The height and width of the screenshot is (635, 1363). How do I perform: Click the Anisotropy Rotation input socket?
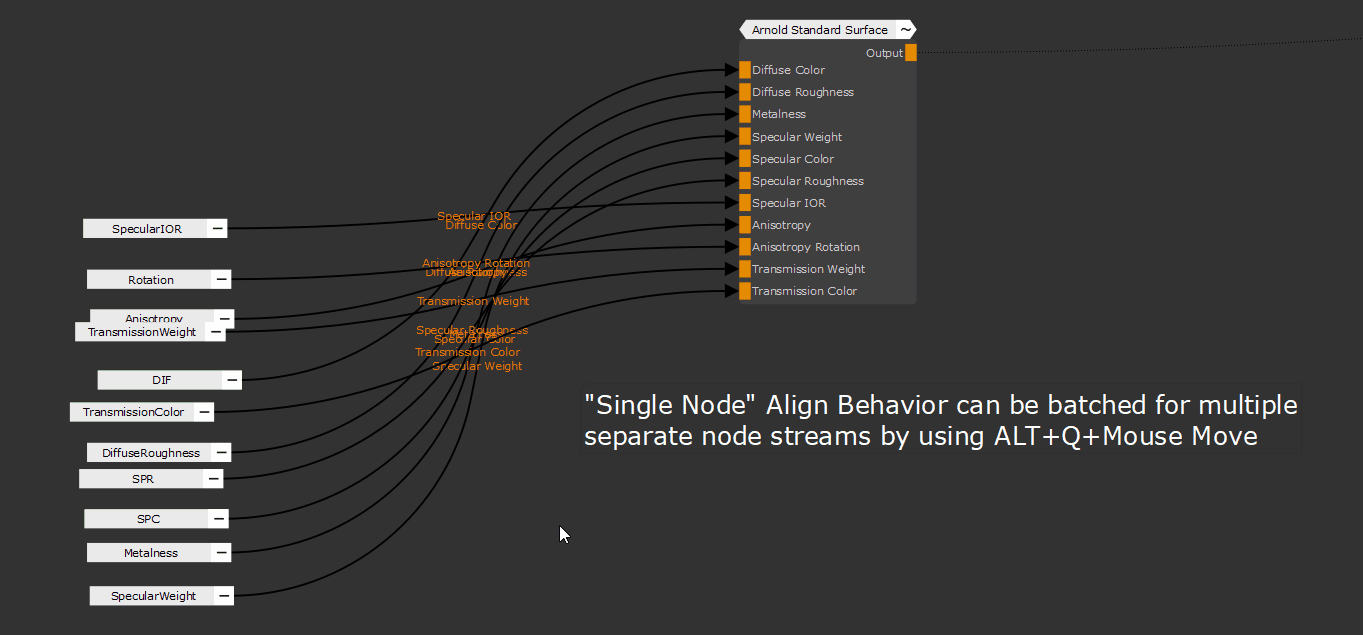(x=745, y=247)
